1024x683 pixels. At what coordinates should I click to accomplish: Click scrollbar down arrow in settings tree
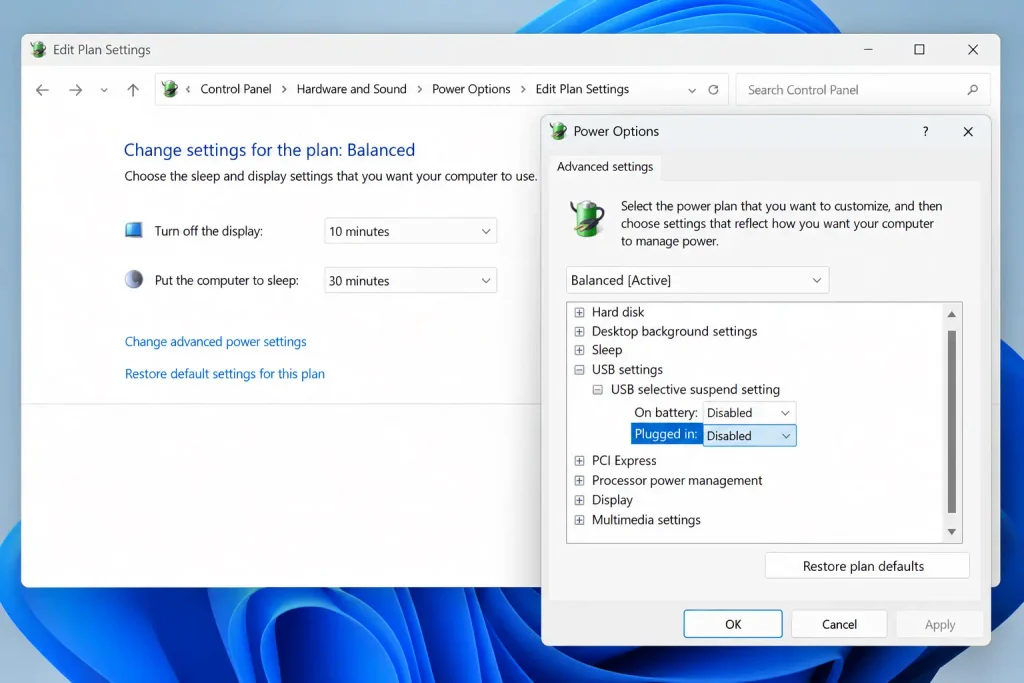coord(952,532)
